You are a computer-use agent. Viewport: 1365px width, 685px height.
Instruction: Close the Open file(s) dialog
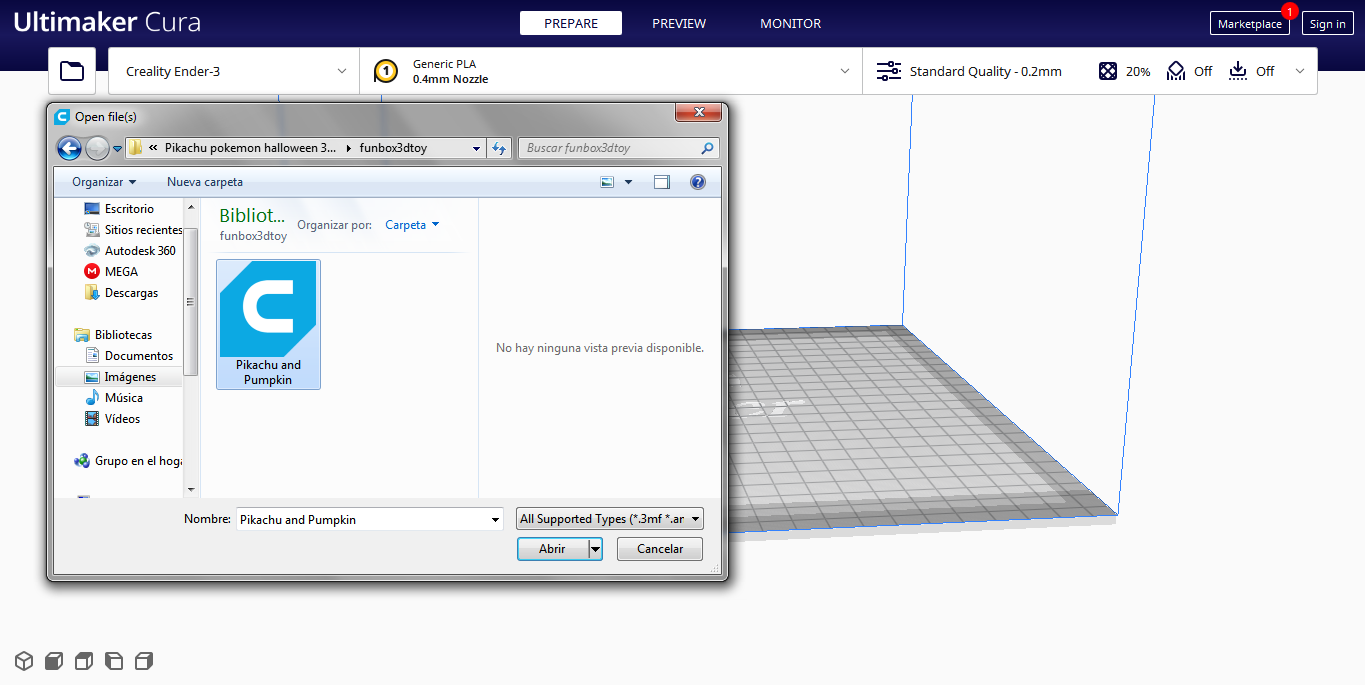click(x=698, y=111)
